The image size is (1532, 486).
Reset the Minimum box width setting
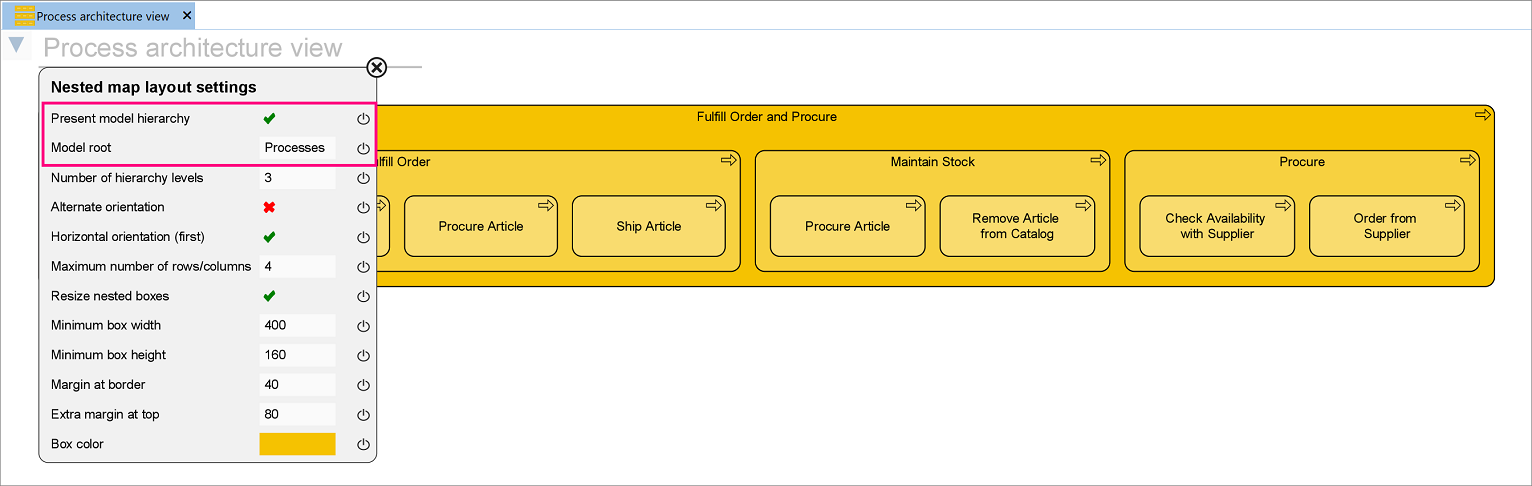point(364,326)
